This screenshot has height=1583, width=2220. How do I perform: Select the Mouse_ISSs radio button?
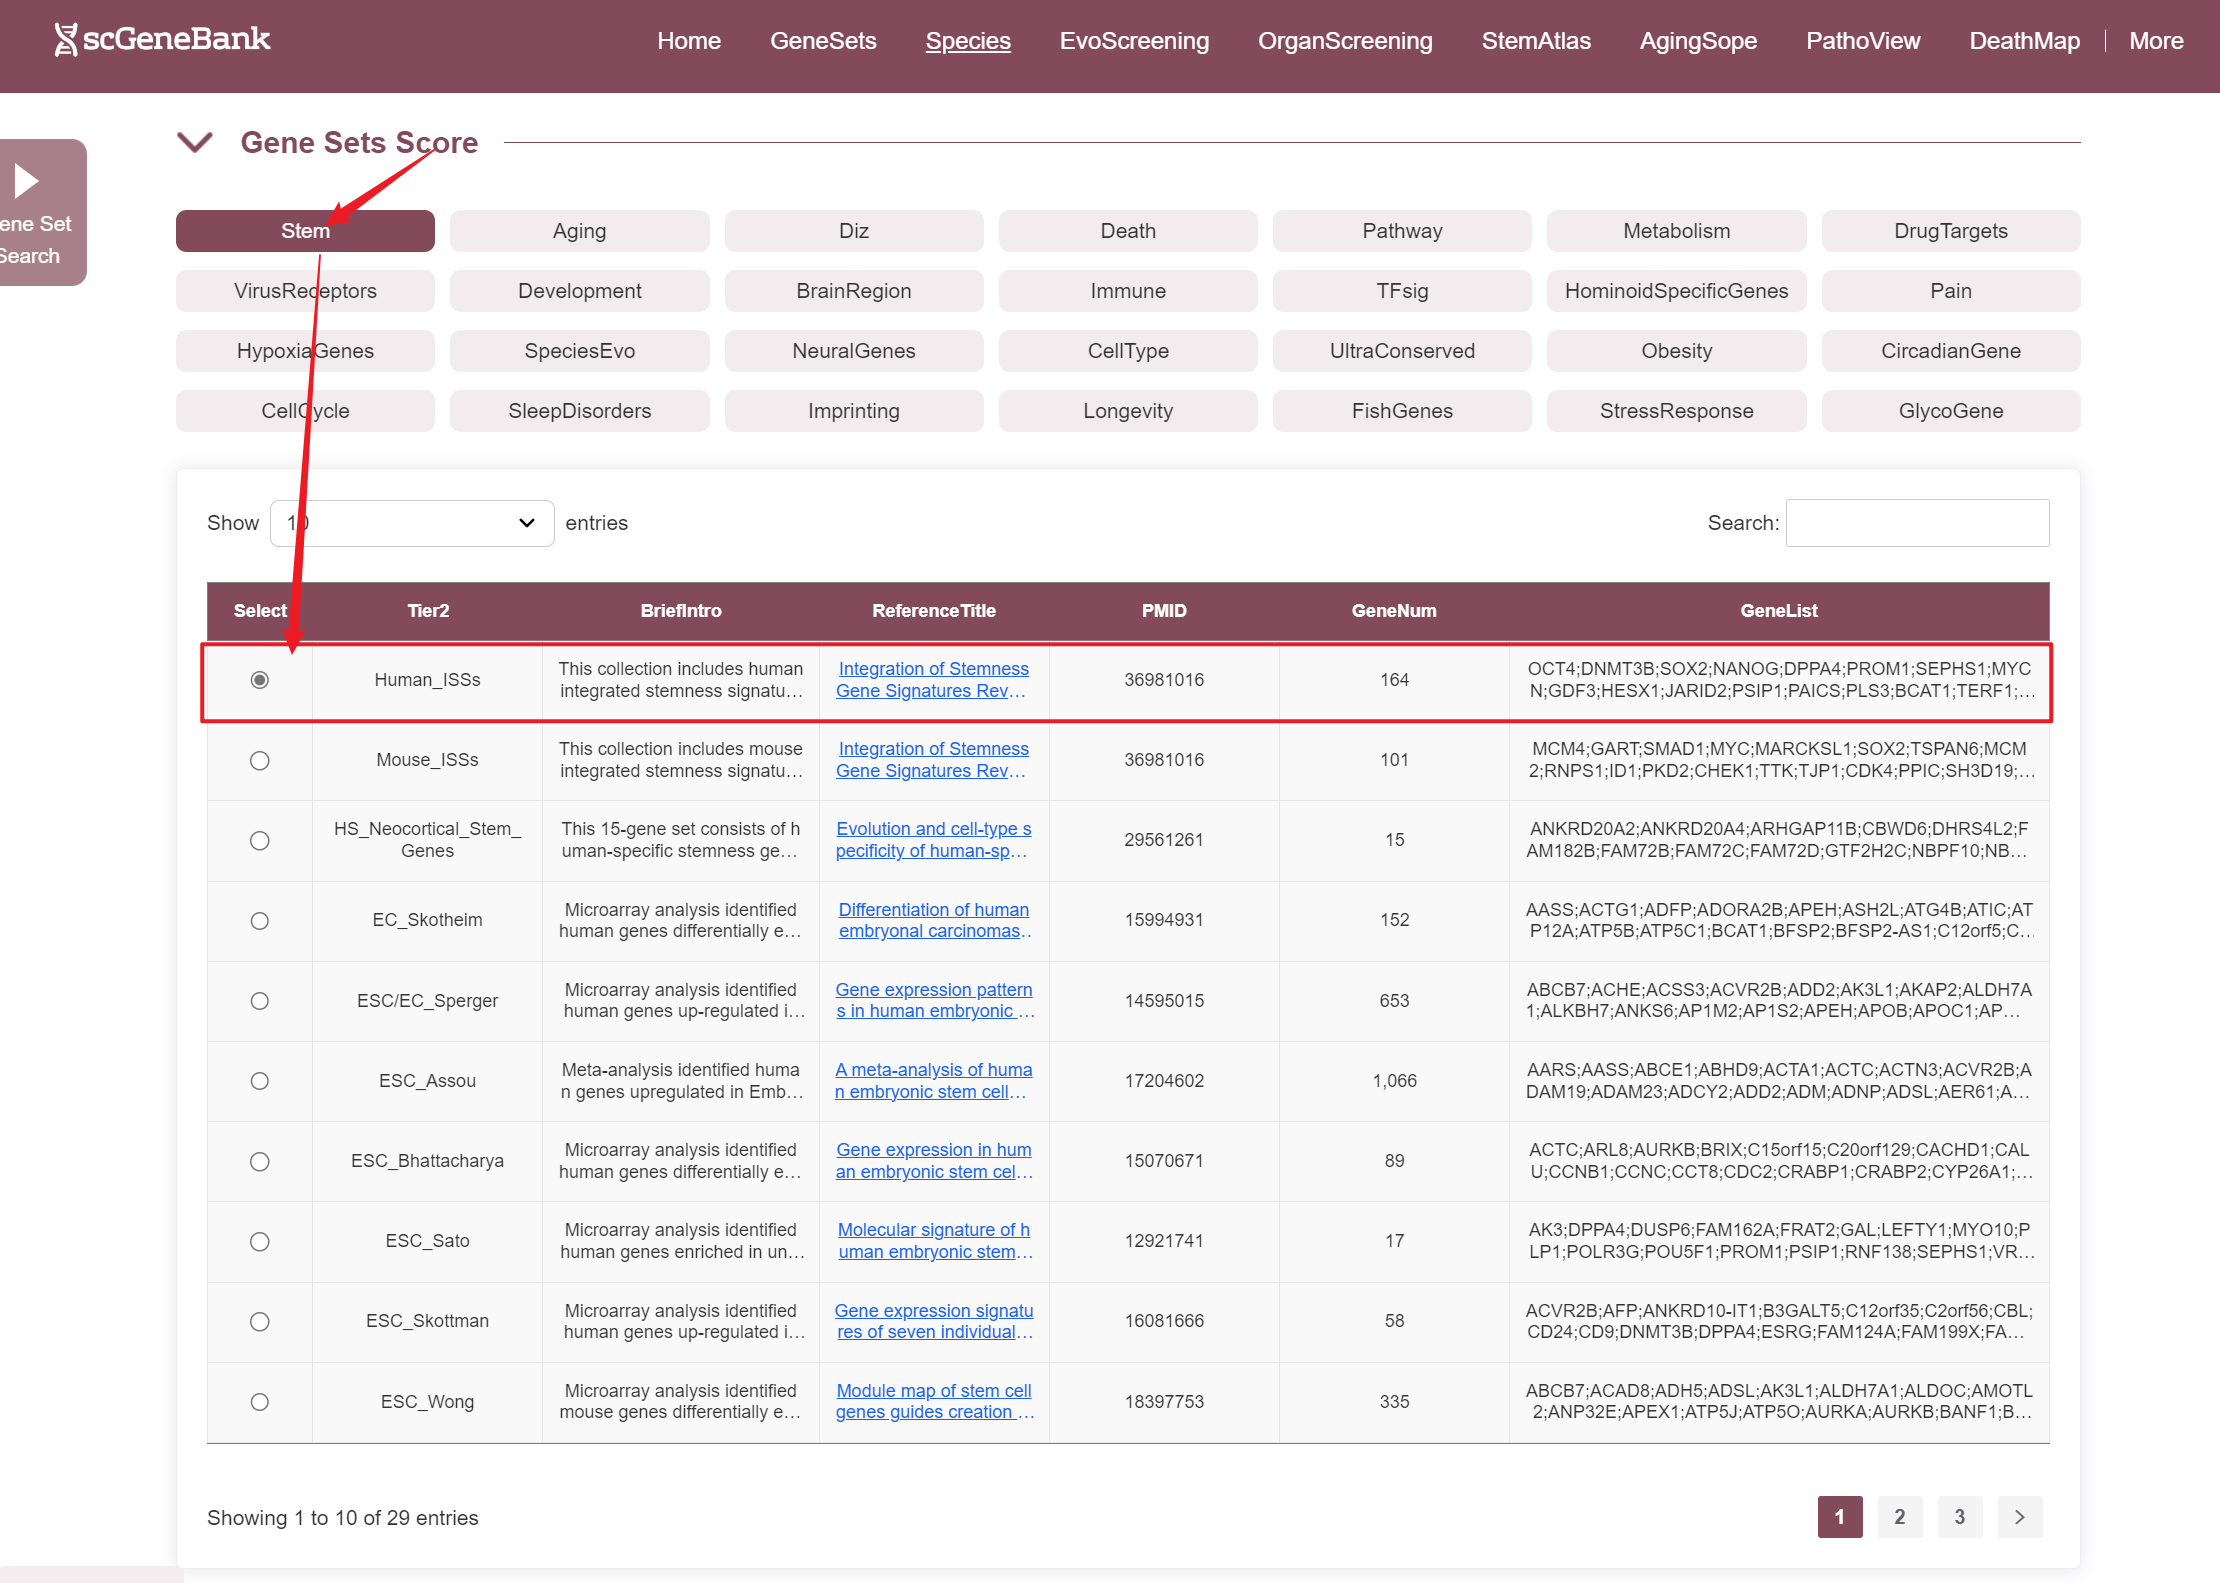tap(260, 760)
